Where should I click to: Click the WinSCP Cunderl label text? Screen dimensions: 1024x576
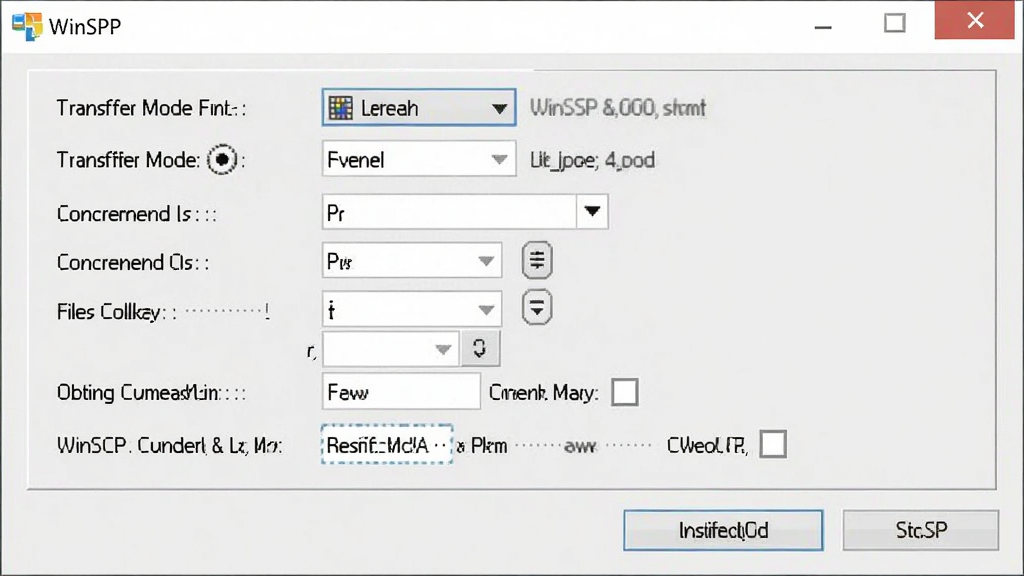pyautogui.click(x=169, y=446)
